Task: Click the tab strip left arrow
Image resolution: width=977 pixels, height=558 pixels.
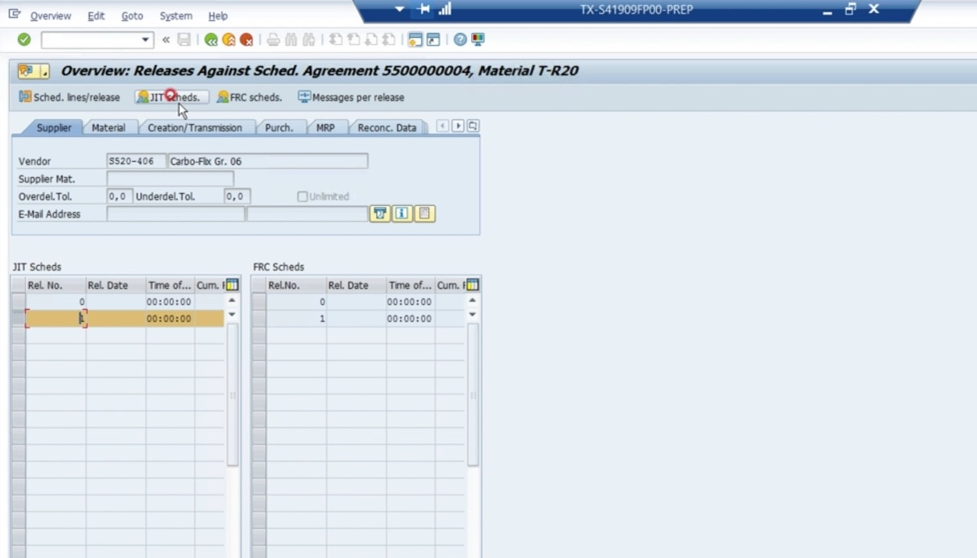Action: tap(442, 126)
